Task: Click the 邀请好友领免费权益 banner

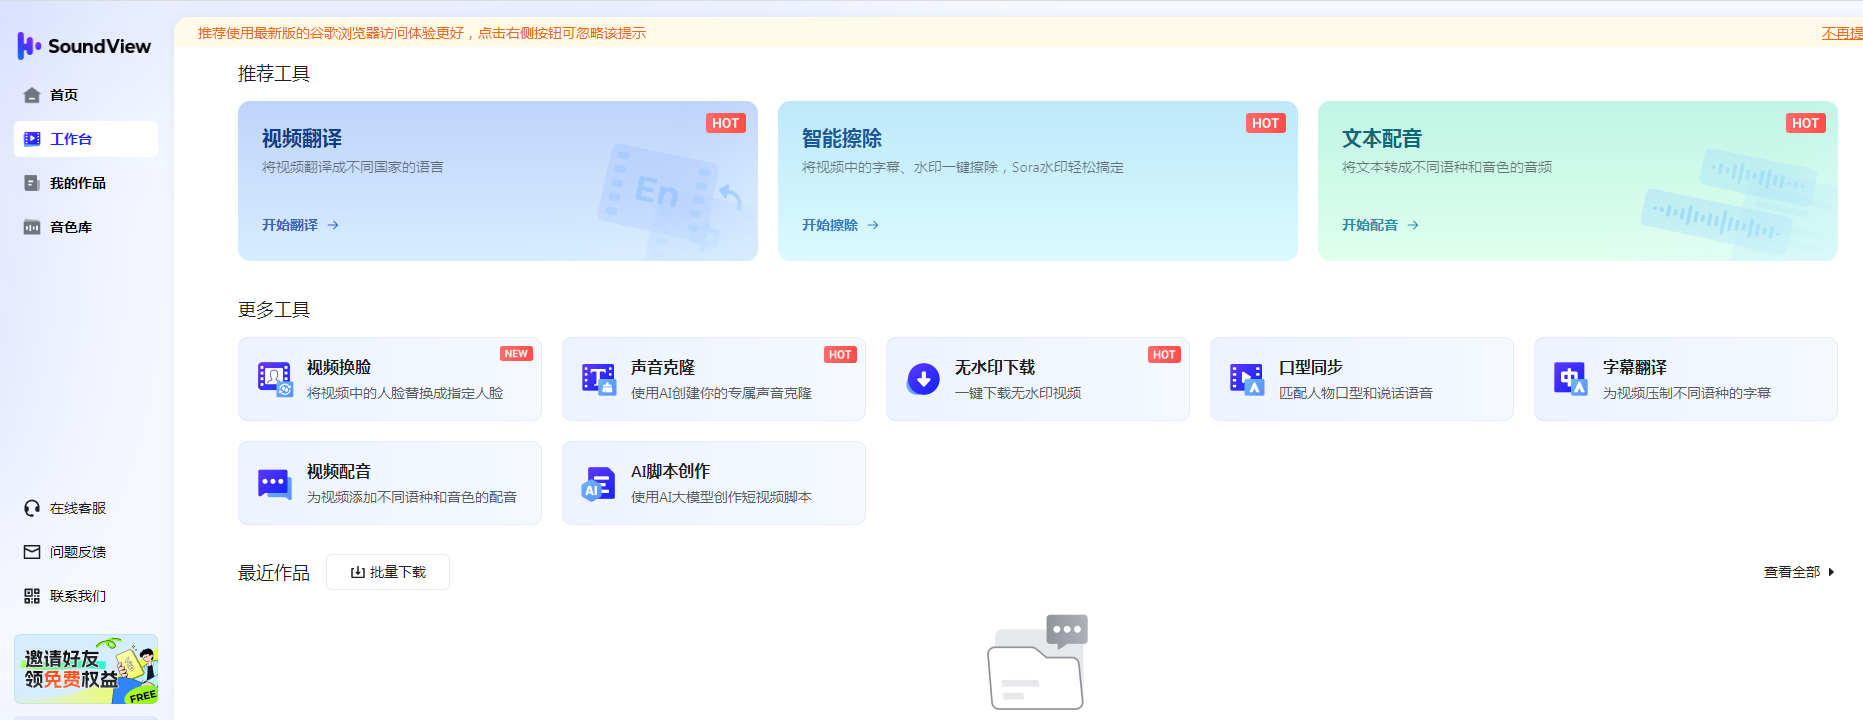Action: pos(86,669)
